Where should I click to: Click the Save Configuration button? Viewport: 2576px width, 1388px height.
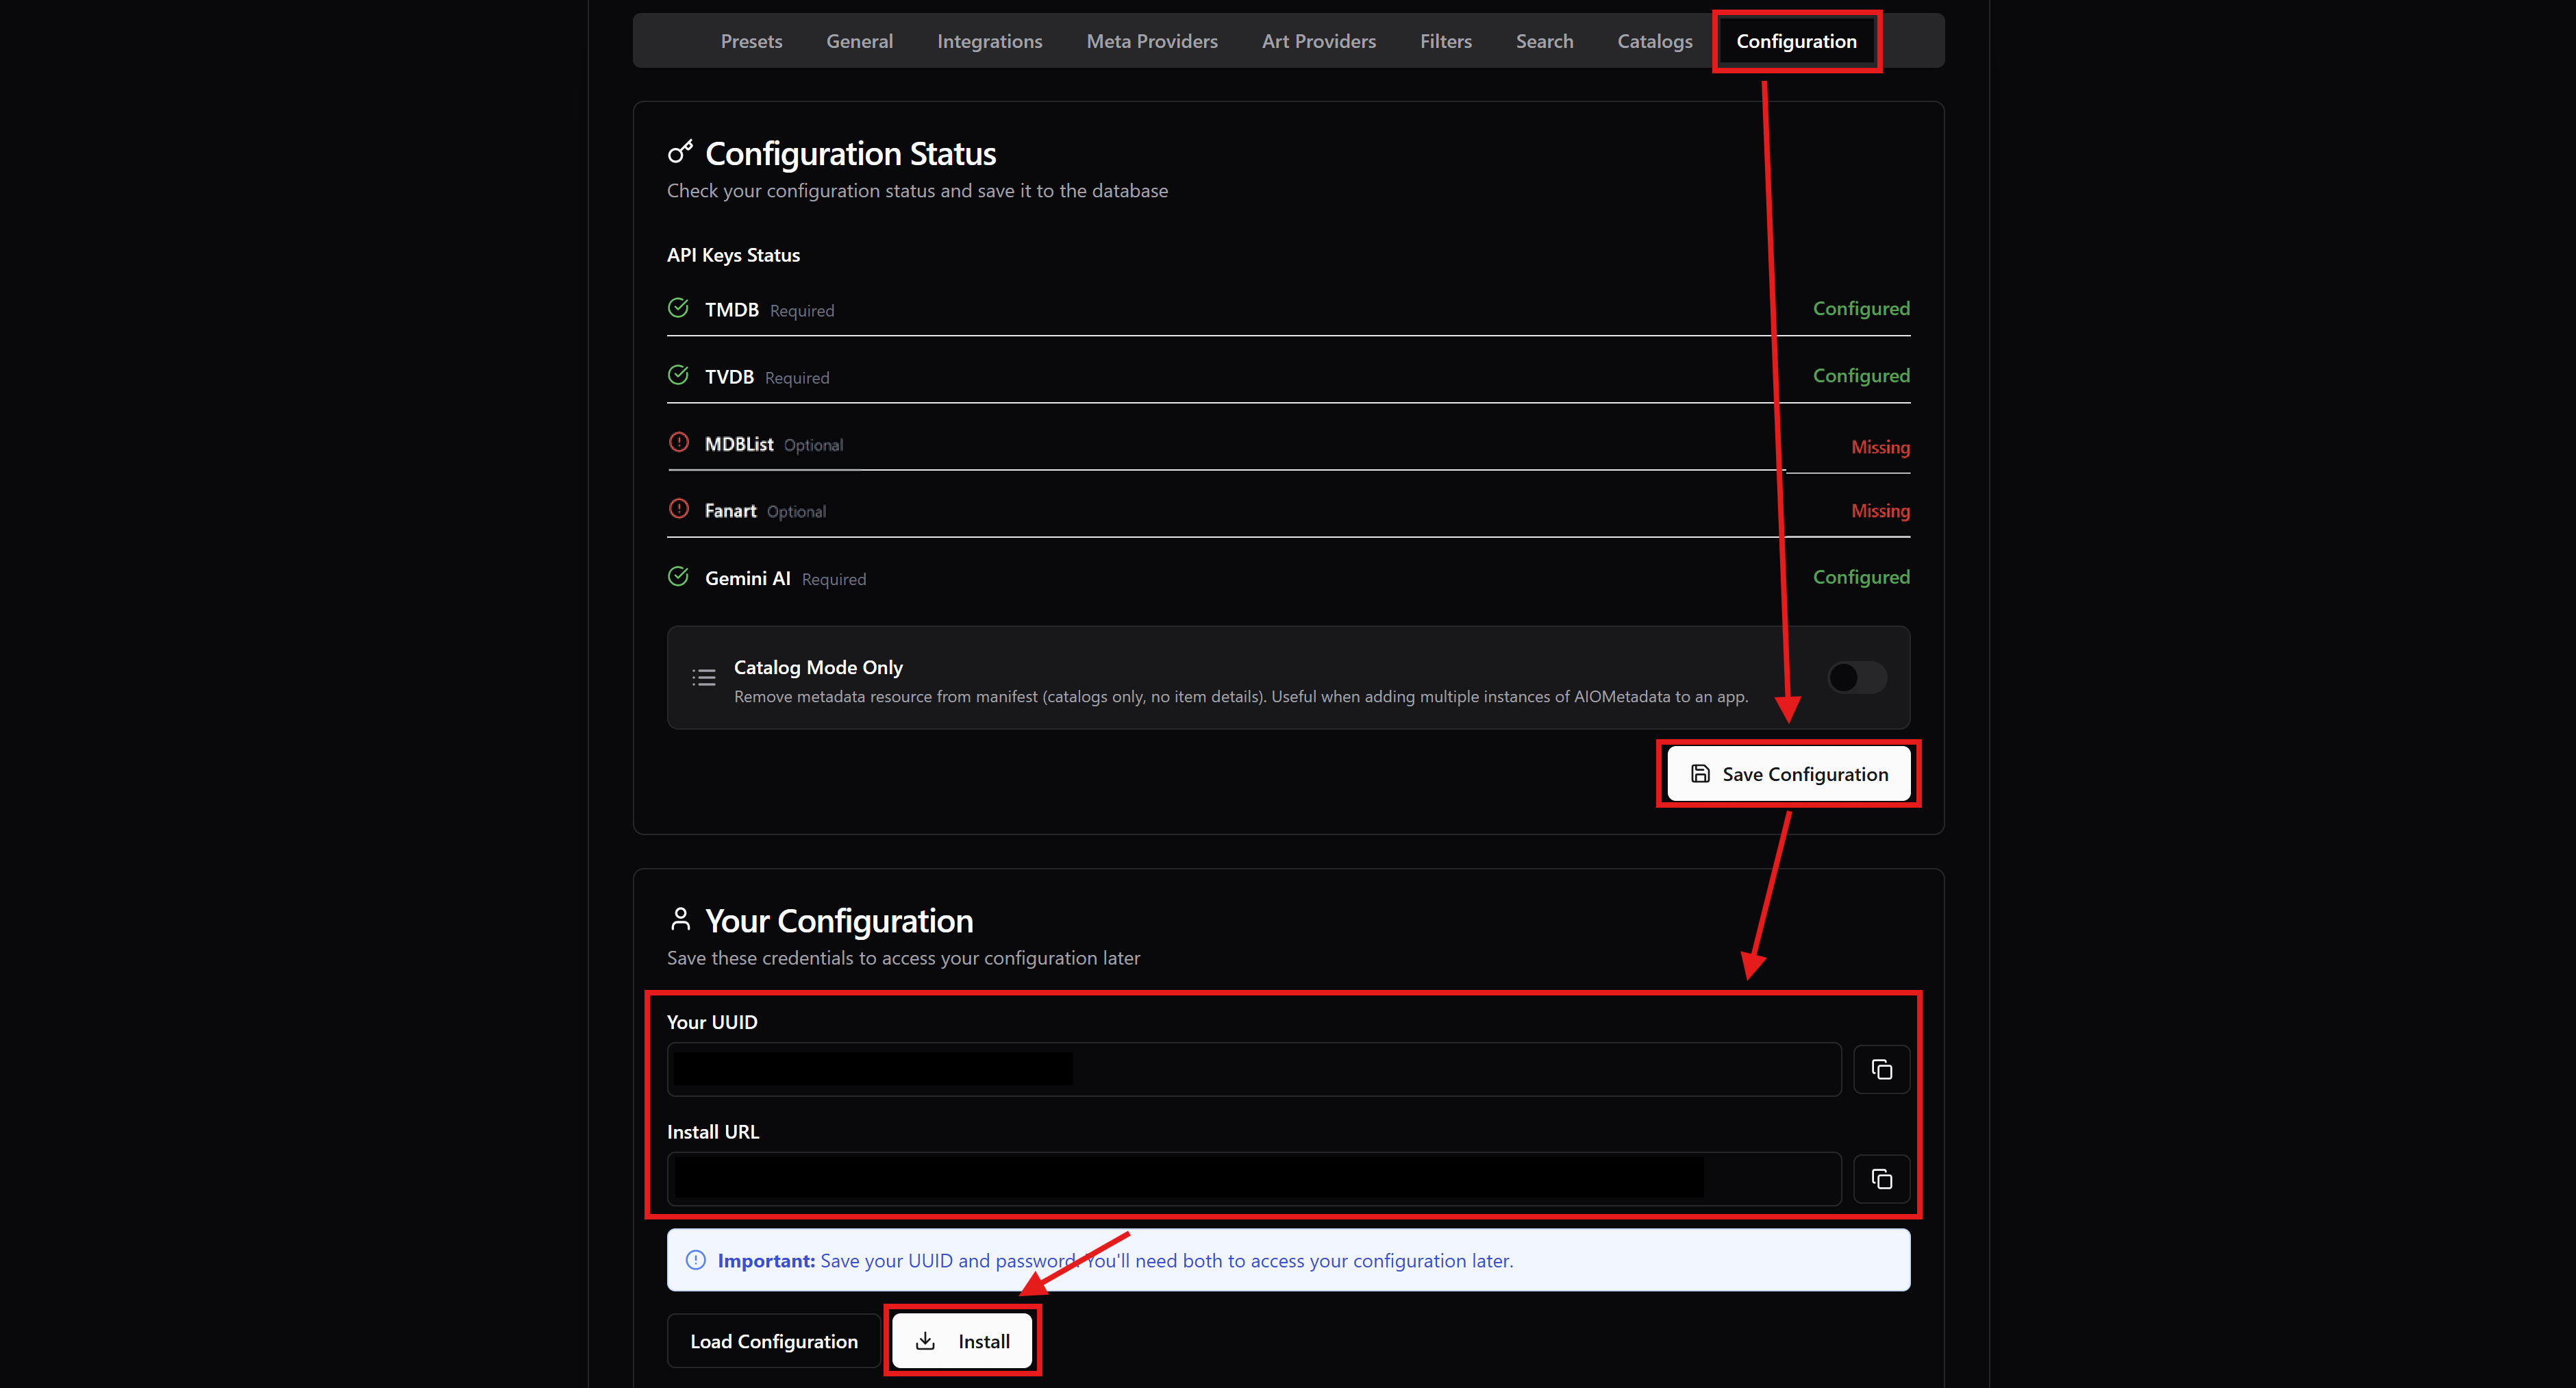point(1788,773)
